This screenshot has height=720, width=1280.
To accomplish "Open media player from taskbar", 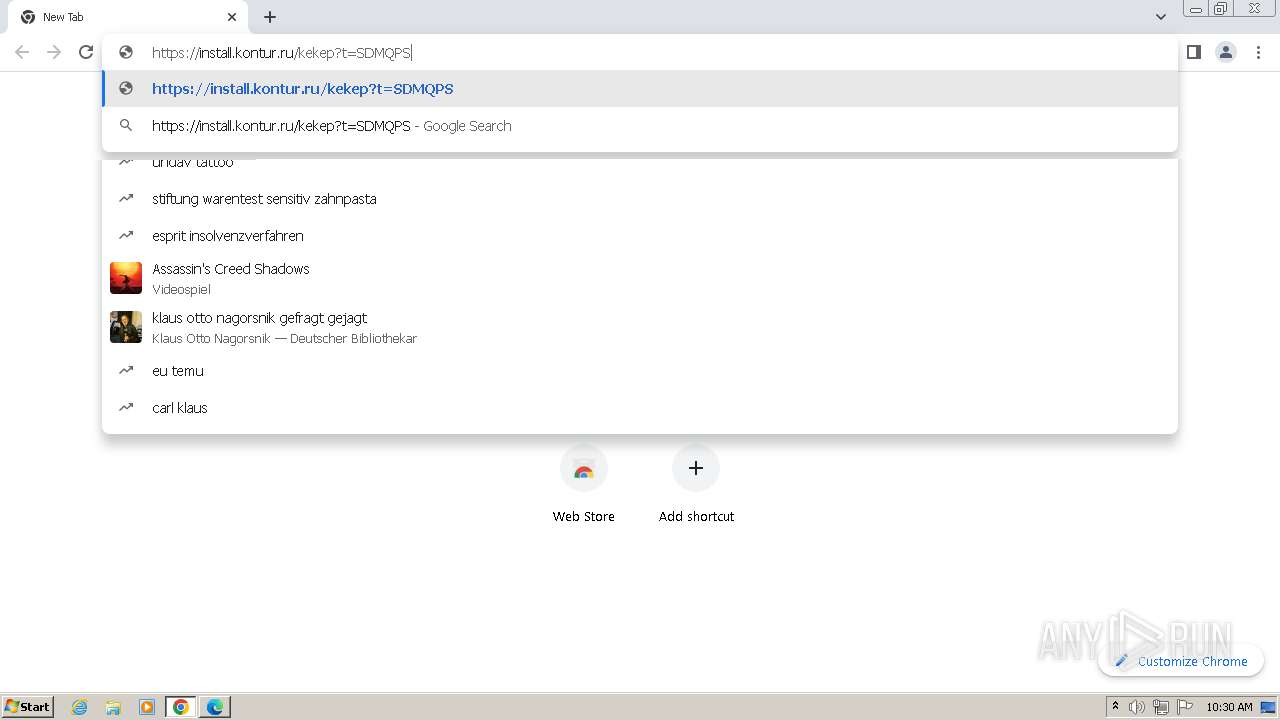I will pos(147,707).
